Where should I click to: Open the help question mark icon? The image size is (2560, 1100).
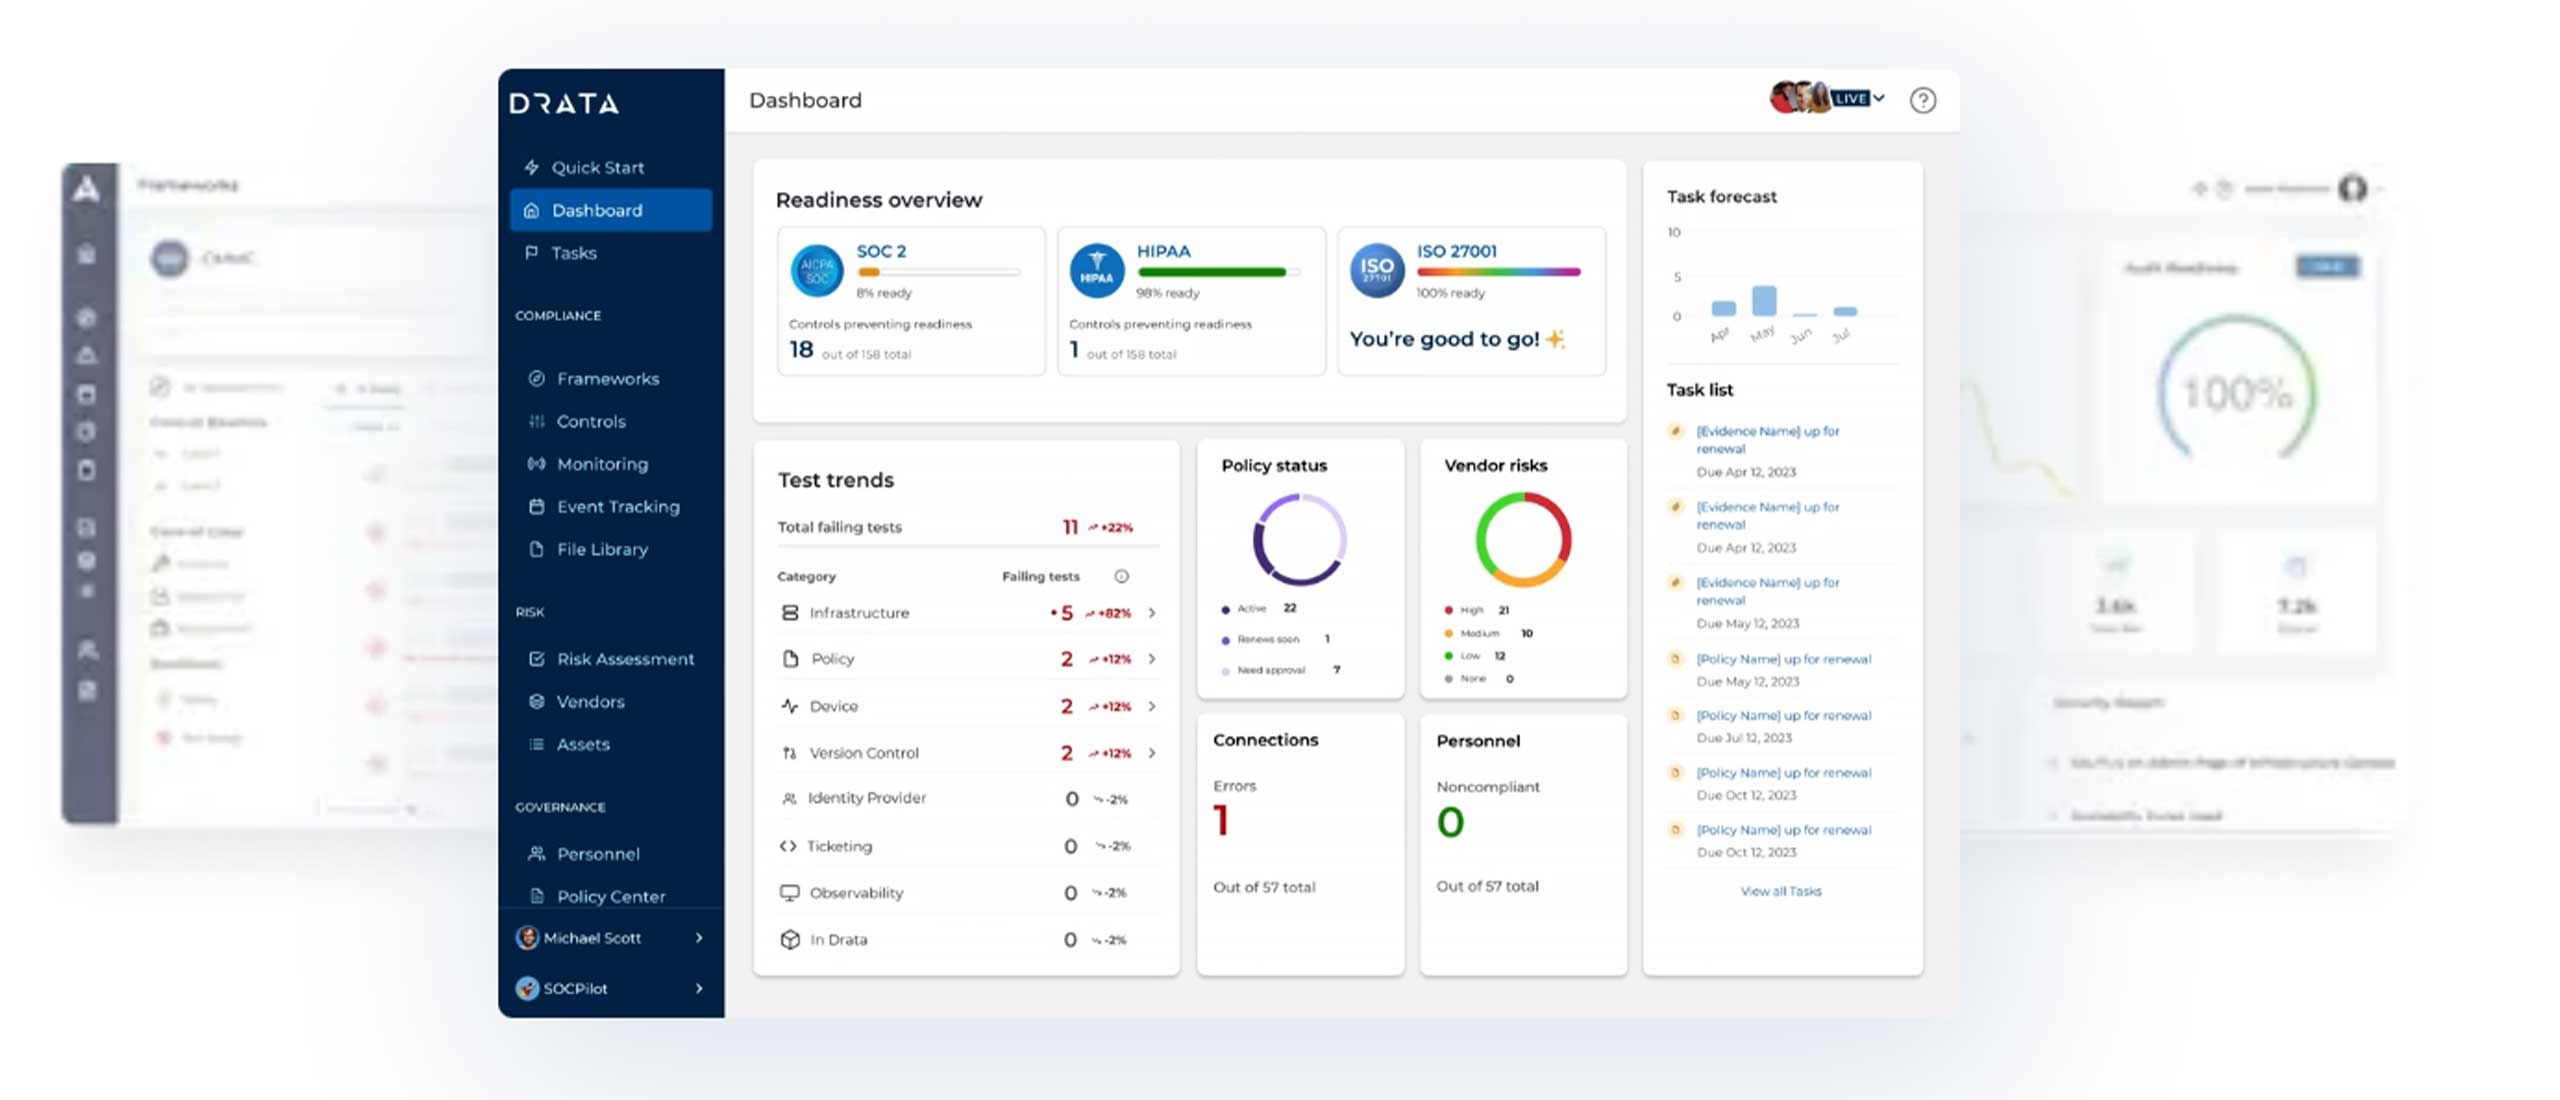click(1922, 100)
